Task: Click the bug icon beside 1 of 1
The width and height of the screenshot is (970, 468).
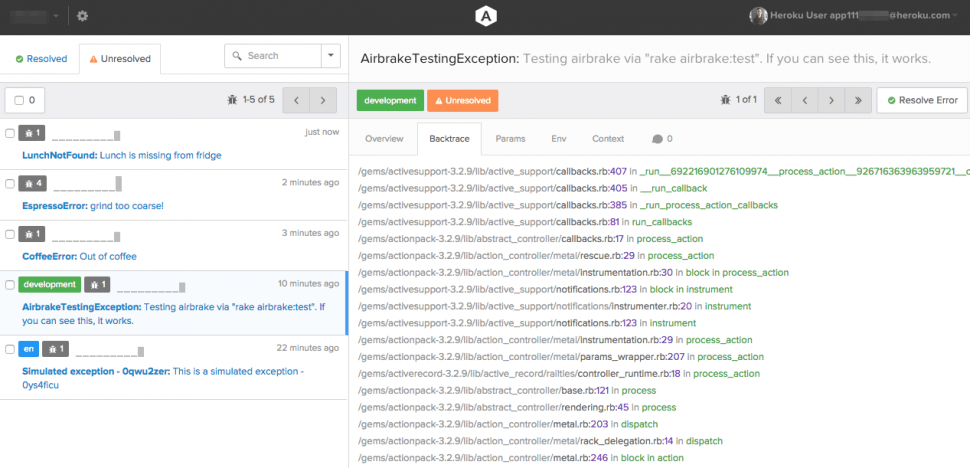Action: [x=726, y=100]
